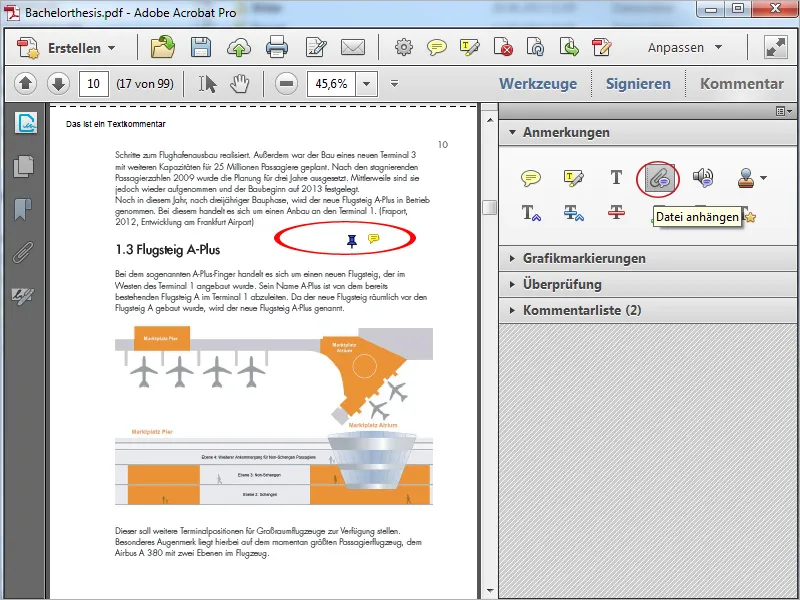Click the vertical scrollbar thumb
Viewport: 800px width, 600px height.
coord(489,208)
